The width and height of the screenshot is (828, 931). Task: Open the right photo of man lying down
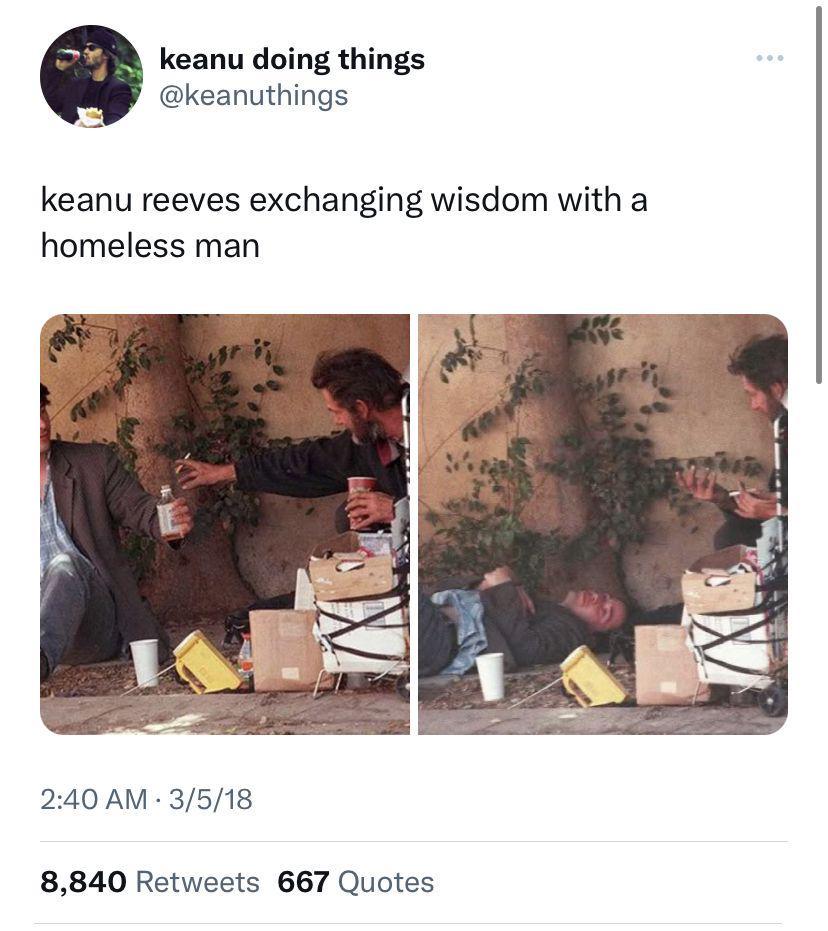(x=603, y=524)
